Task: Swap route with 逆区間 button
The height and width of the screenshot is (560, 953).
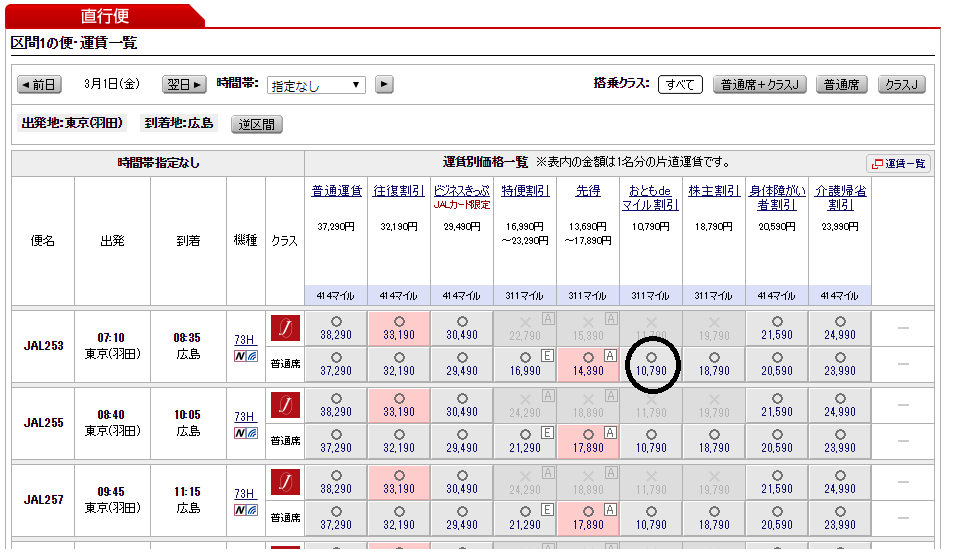Action: (x=256, y=125)
